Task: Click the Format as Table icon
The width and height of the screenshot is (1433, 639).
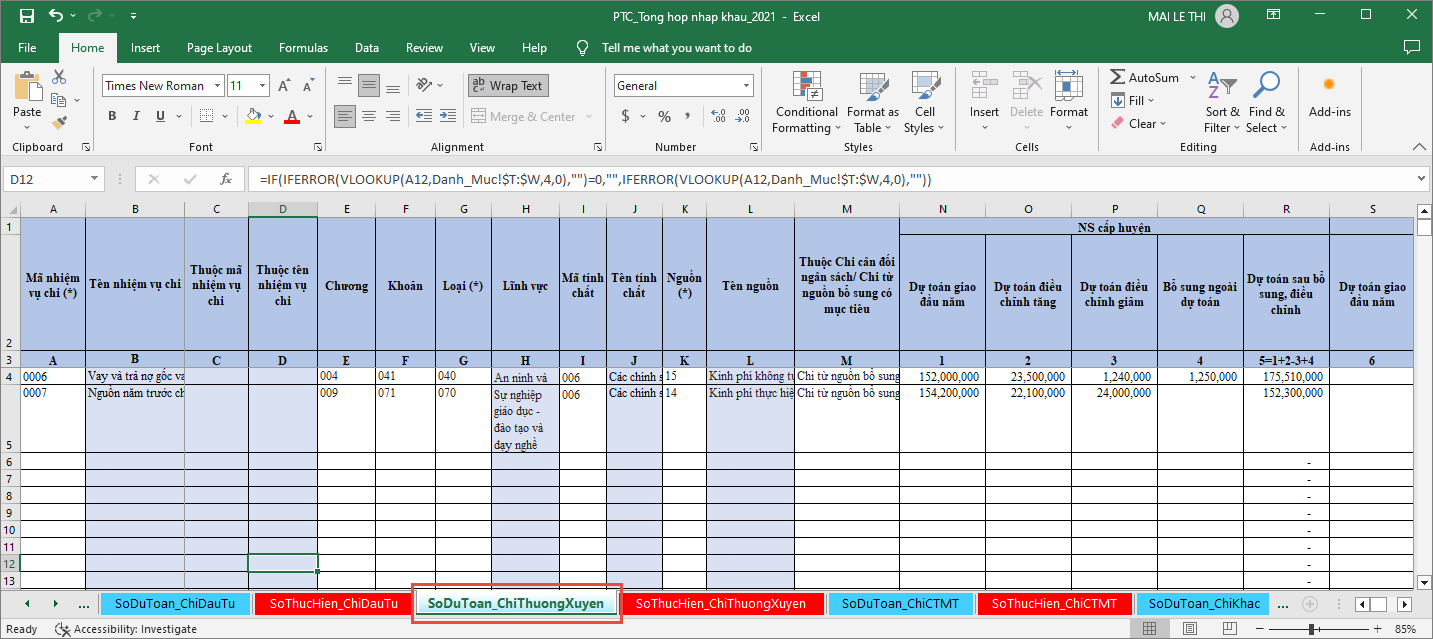Action: click(x=872, y=103)
